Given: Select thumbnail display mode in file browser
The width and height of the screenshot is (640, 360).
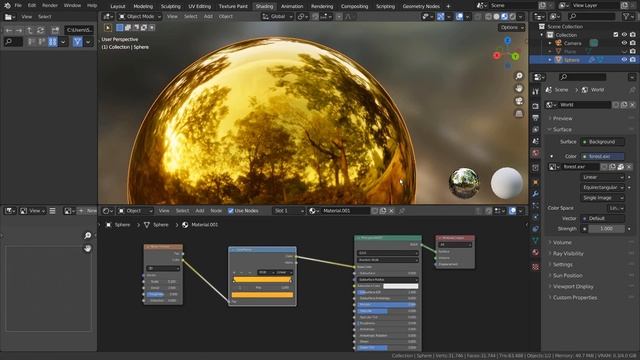Looking at the screenshot, I should [x=53, y=42].
